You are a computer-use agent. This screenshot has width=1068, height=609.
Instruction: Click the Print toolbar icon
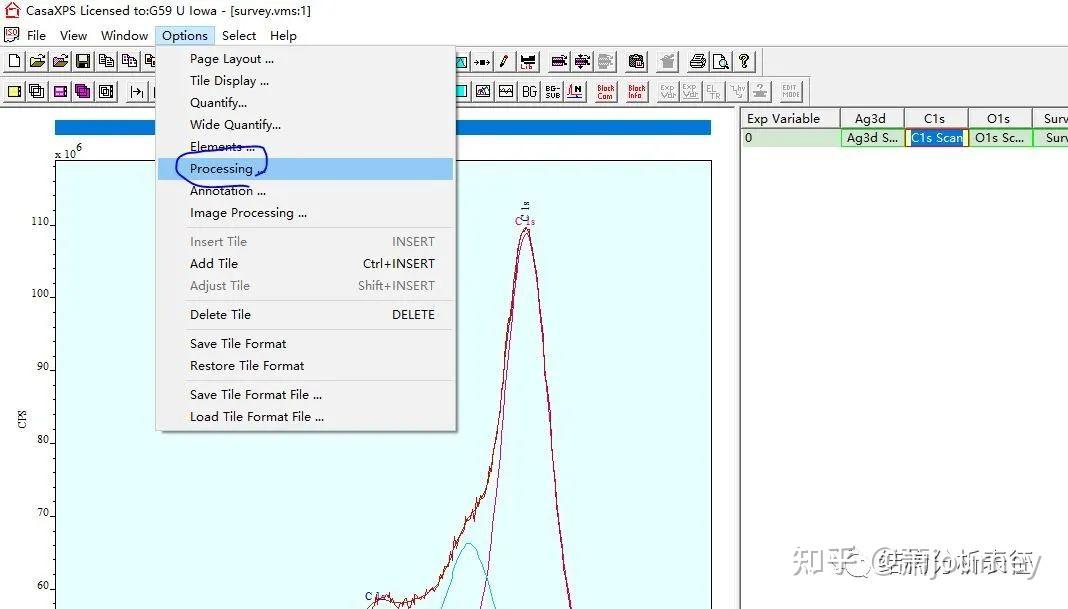click(x=697, y=62)
